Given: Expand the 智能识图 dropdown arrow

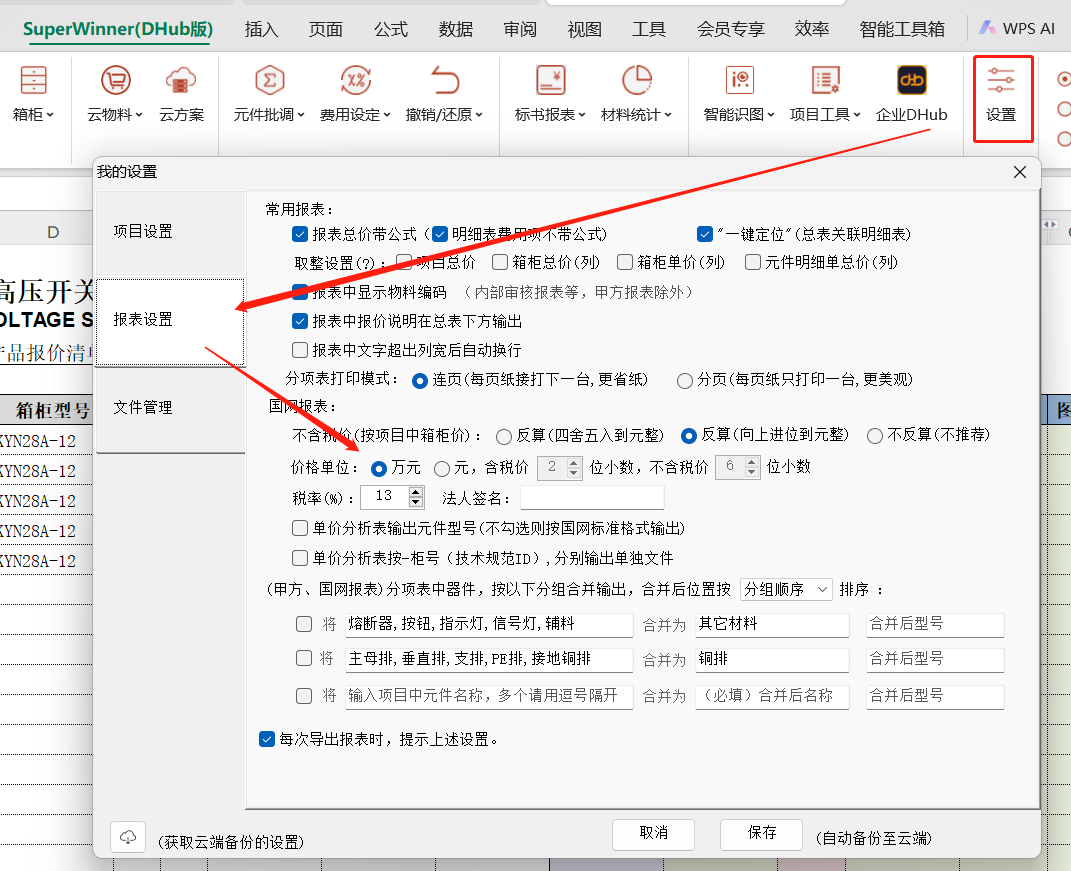Looking at the screenshot, I should click(771, 115).
